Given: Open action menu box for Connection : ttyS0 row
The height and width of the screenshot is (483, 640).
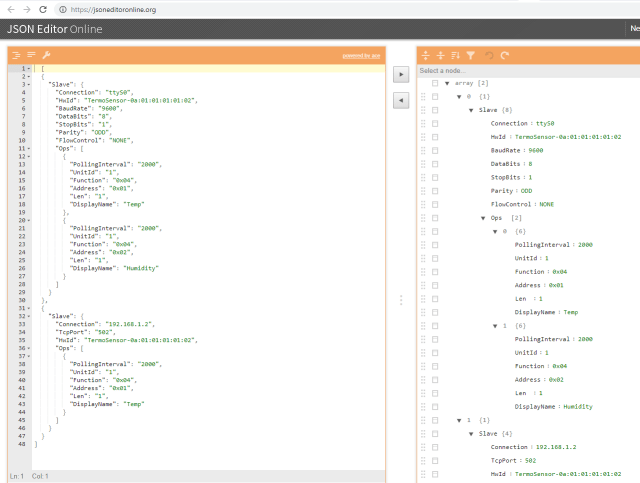Looking at the screenshot, I should pyautogui.click(x=435, y=123).
